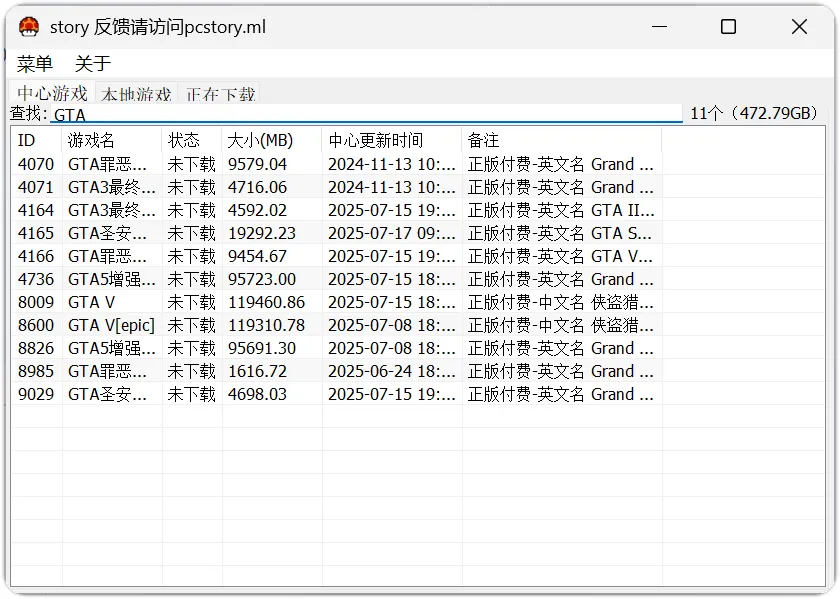This screenshot has width=840, height=599.
Task: Focus the 查找 search field containing GTA
Action: coord(366,114)
